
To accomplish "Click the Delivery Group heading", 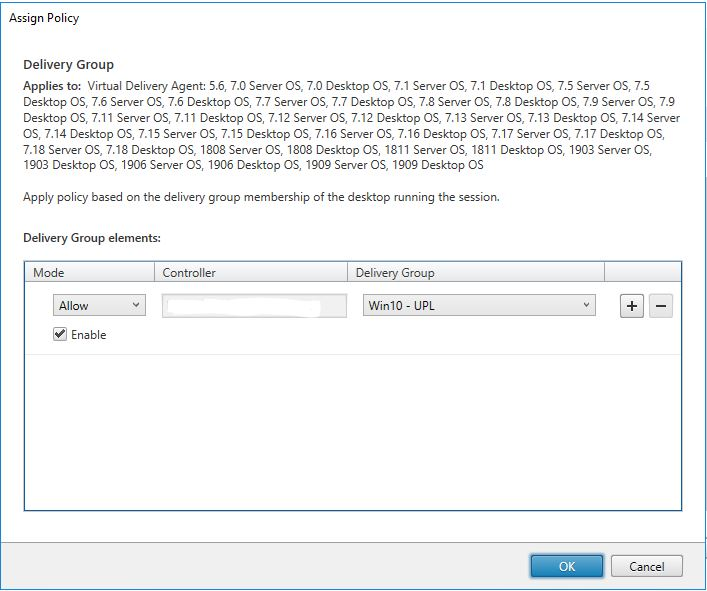I will (x=69, y=64).
